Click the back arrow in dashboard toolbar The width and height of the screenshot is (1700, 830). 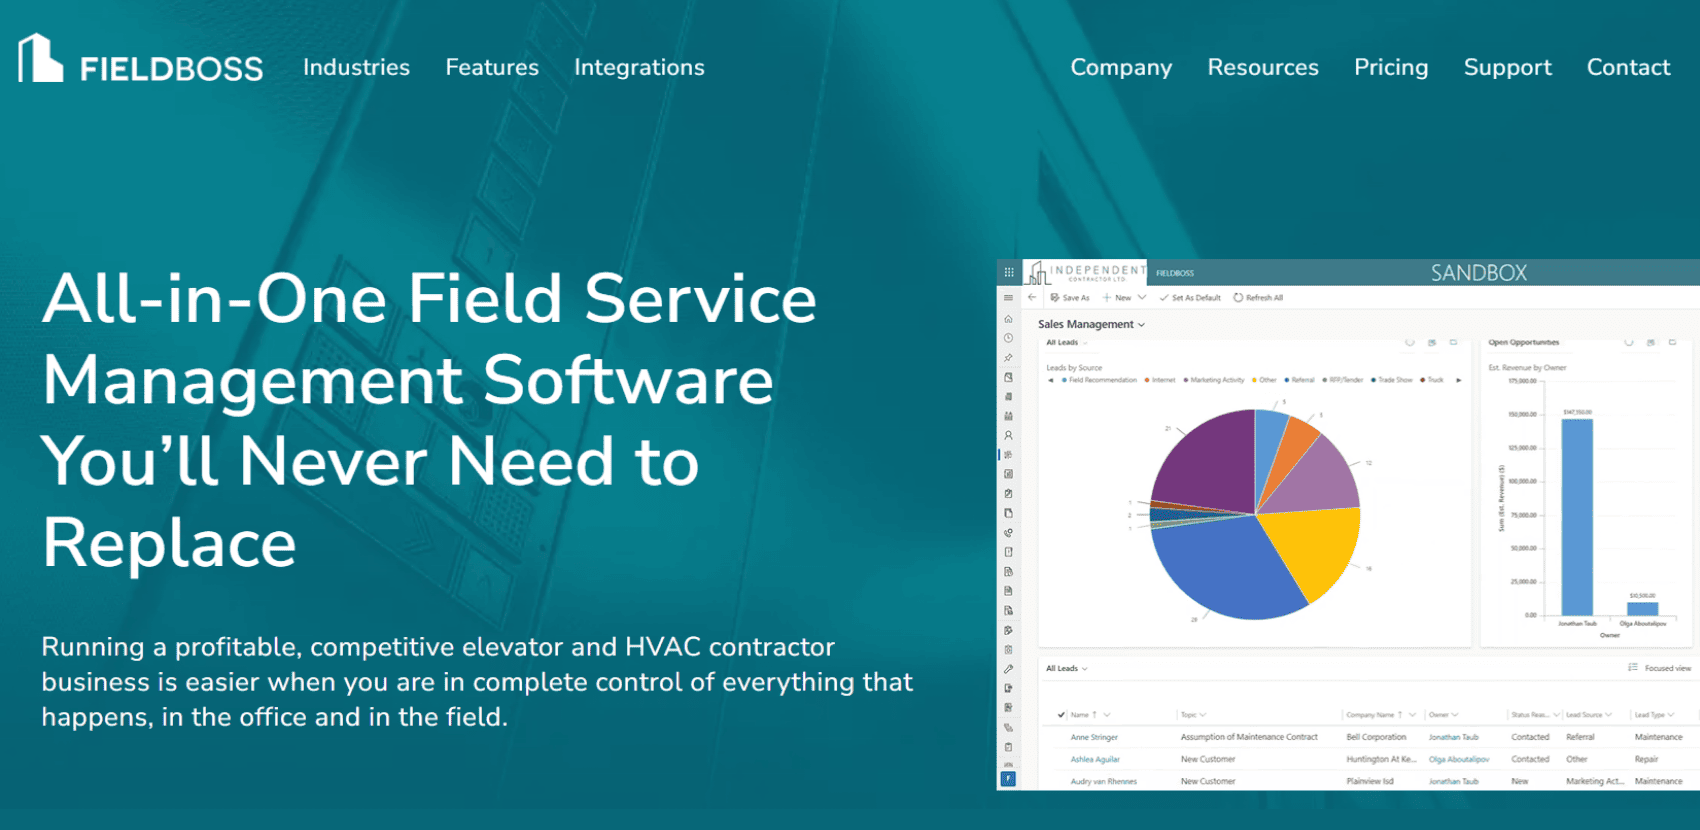1032,298
